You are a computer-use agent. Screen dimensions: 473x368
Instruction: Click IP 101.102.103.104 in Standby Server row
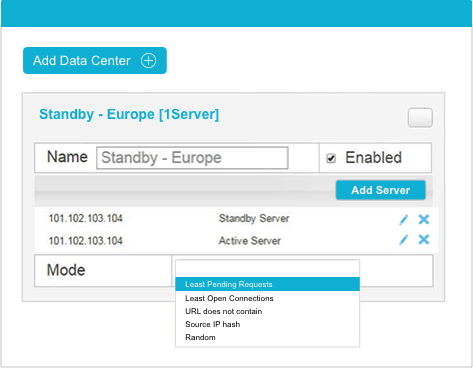pos(86,218)
